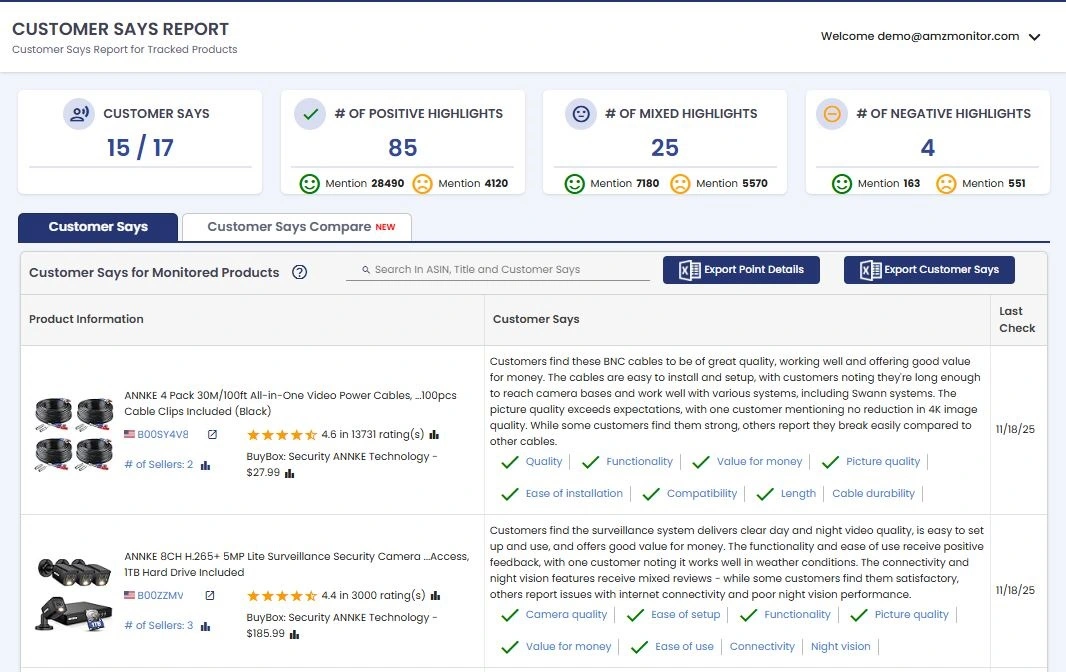Select the Customer Says tab
The width and height of the screenshot is (1066, 672).
pos(98,227)
